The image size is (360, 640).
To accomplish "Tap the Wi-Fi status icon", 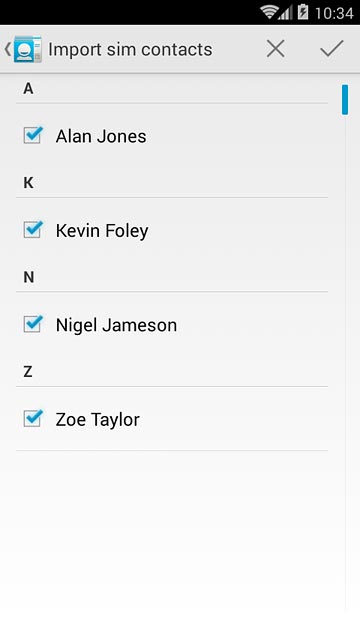I will click(x=269, y=12).
